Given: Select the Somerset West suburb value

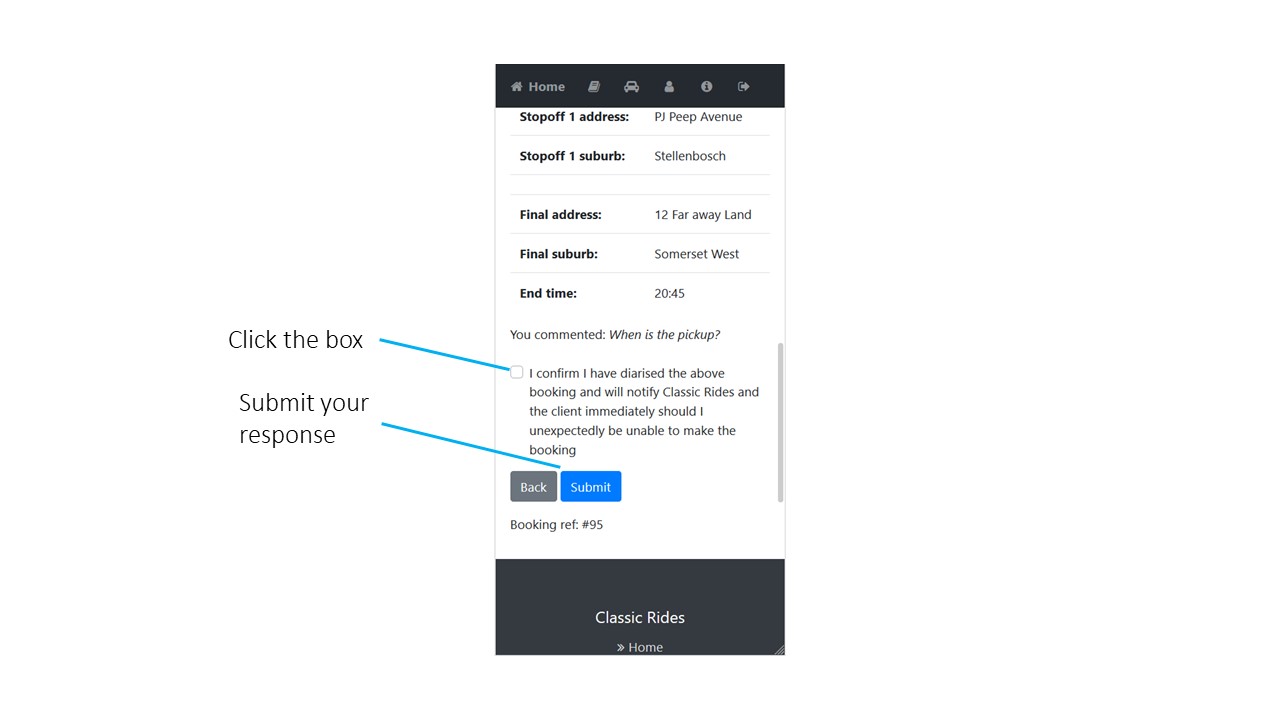Looking at the screenshot, I should 697,254.
